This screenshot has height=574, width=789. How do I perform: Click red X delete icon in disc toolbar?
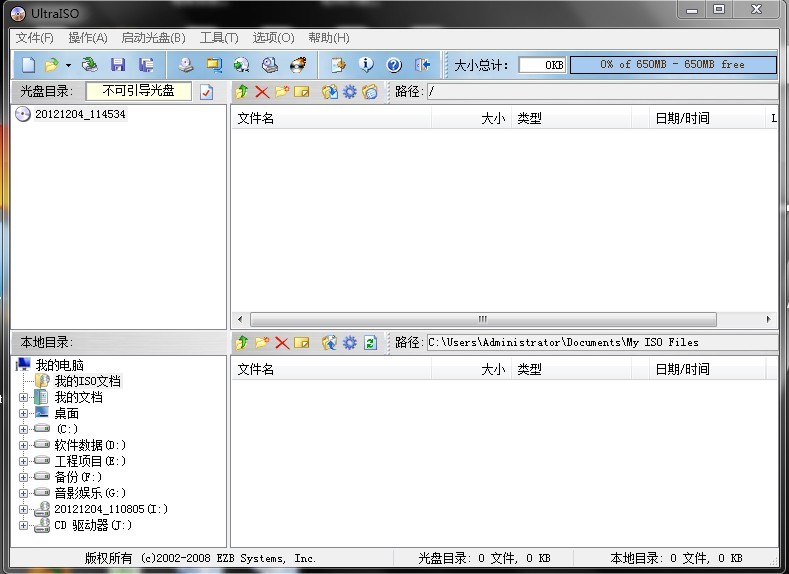262,92
